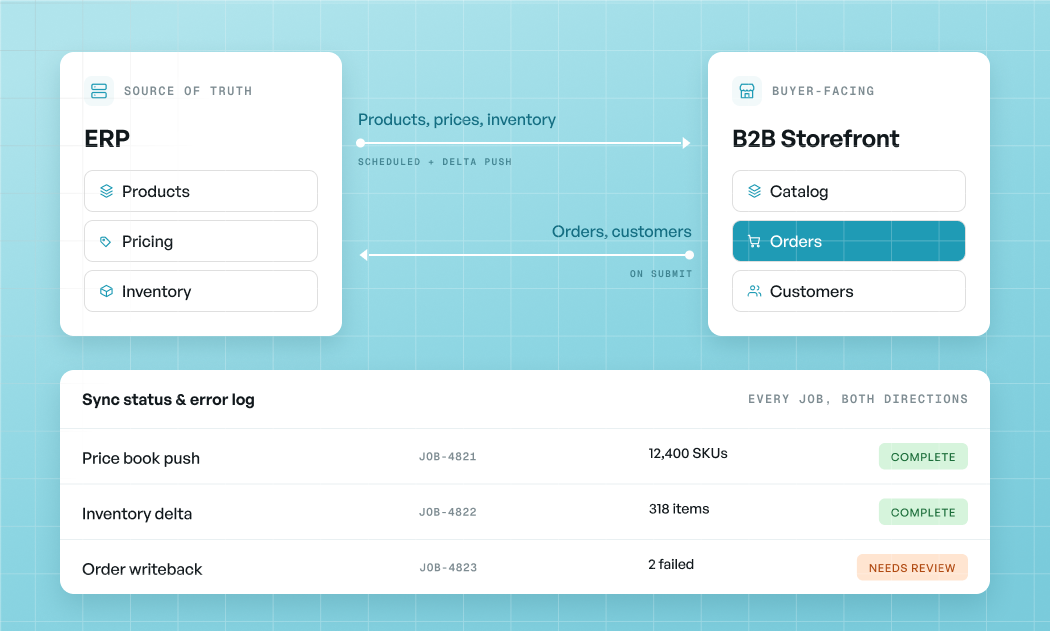1050x631 pixels.
Task: Click job ID JOB-4821
Action: 447,457
